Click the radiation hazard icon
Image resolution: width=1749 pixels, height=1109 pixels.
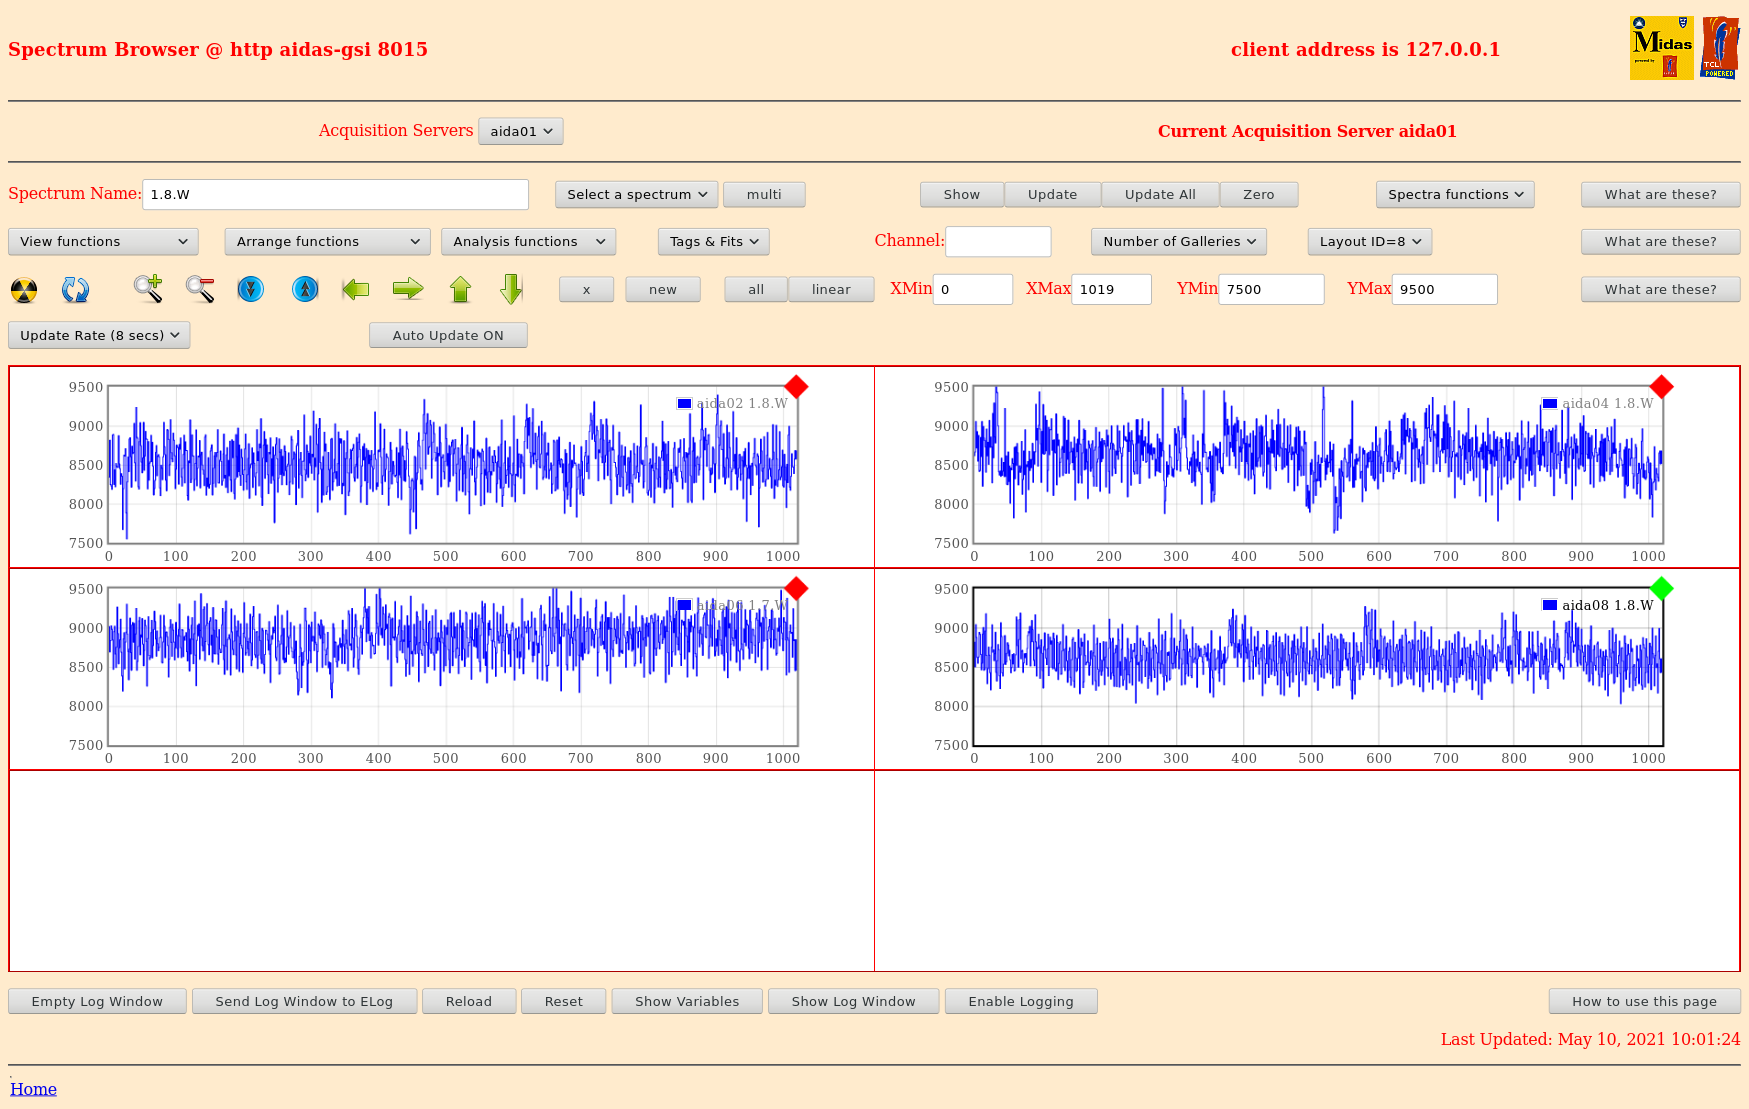click(24, 290)
